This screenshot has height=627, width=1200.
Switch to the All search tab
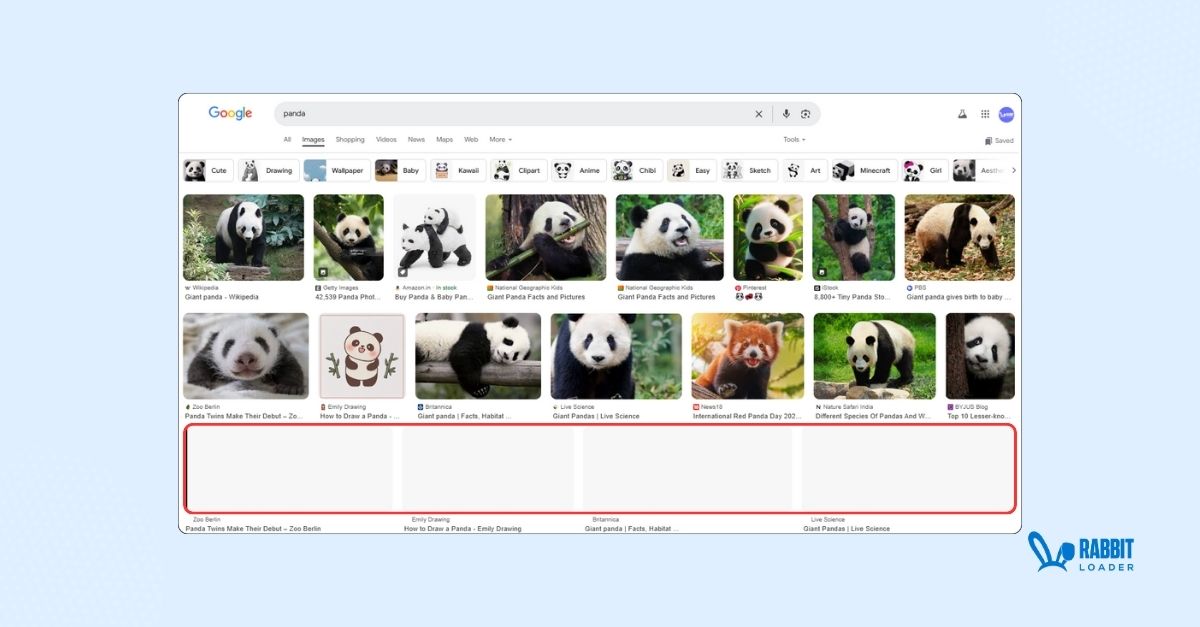287,140
